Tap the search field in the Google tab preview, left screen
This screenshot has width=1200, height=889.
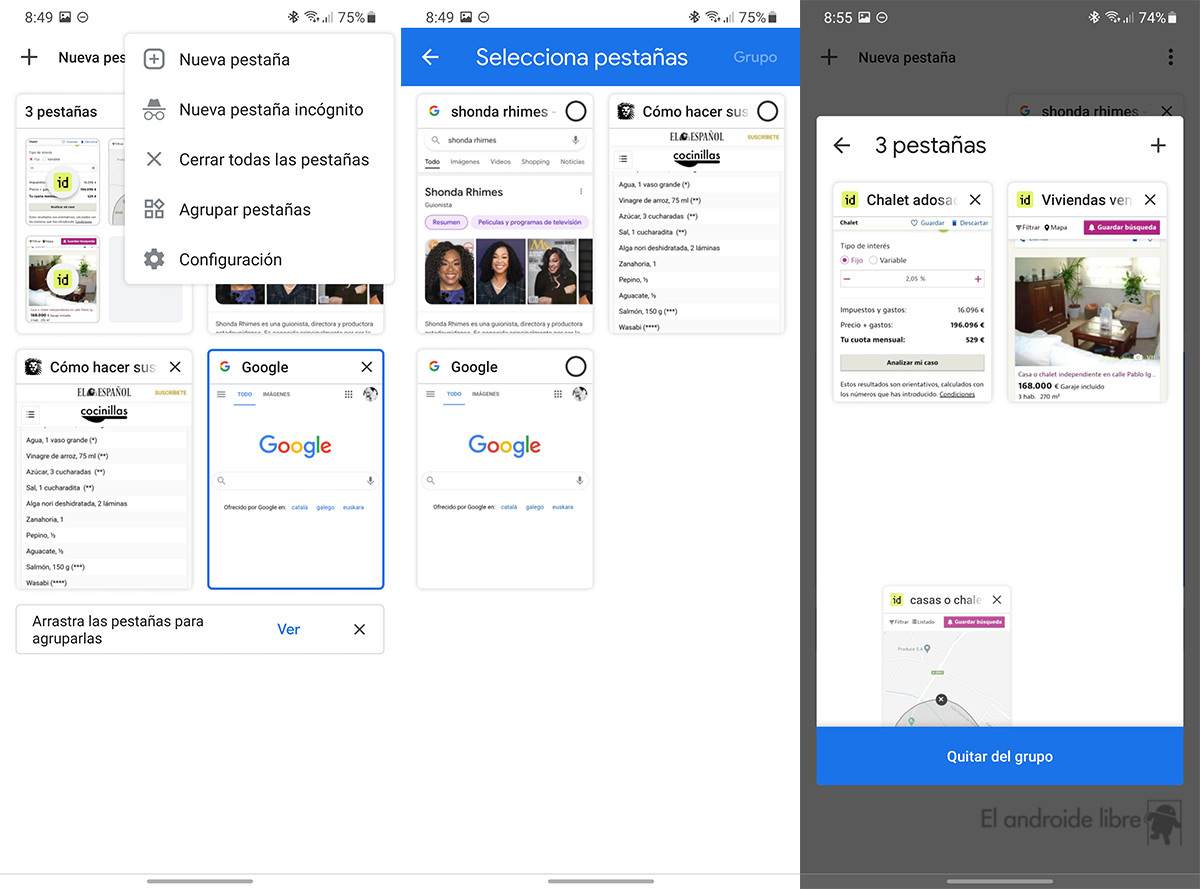[x=295, y=481]
